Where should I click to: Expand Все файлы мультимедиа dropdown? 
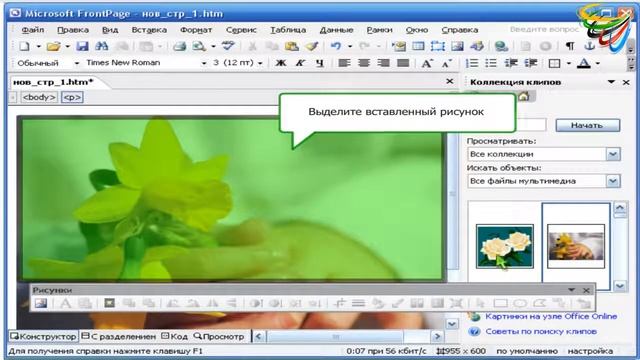point(613,181)
